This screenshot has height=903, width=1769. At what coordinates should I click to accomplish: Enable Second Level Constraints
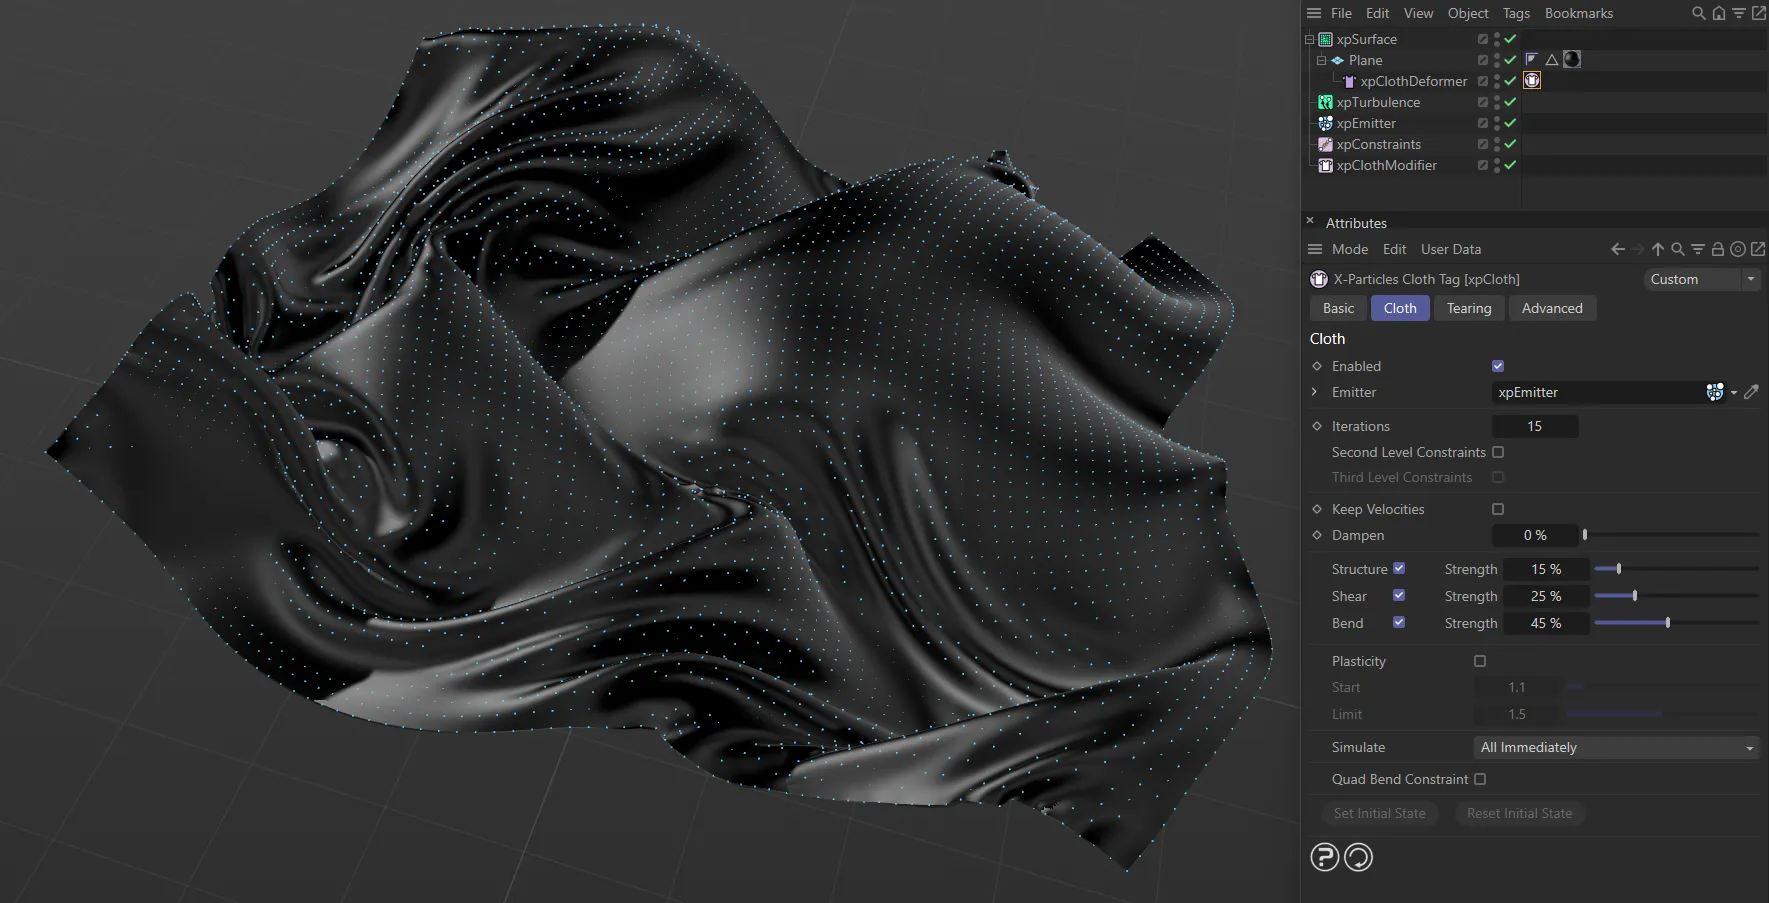point(1498,452)
